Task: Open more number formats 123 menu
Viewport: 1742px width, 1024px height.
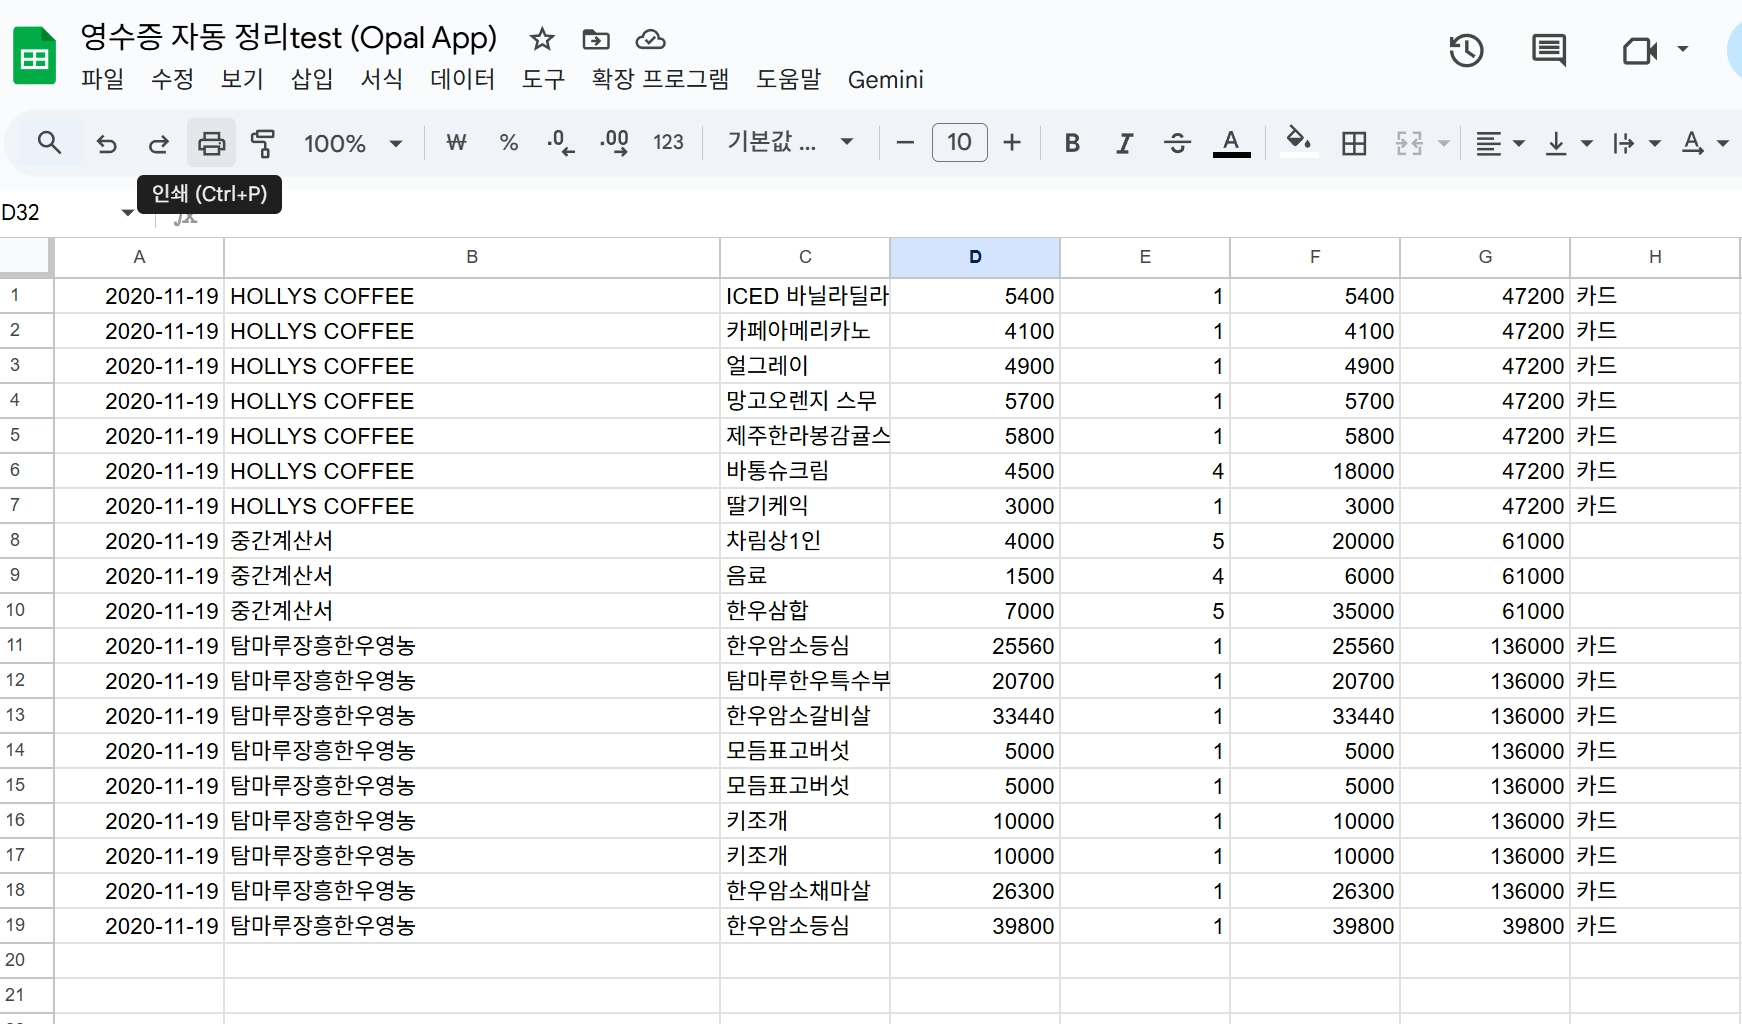Action: click(668, 143)
